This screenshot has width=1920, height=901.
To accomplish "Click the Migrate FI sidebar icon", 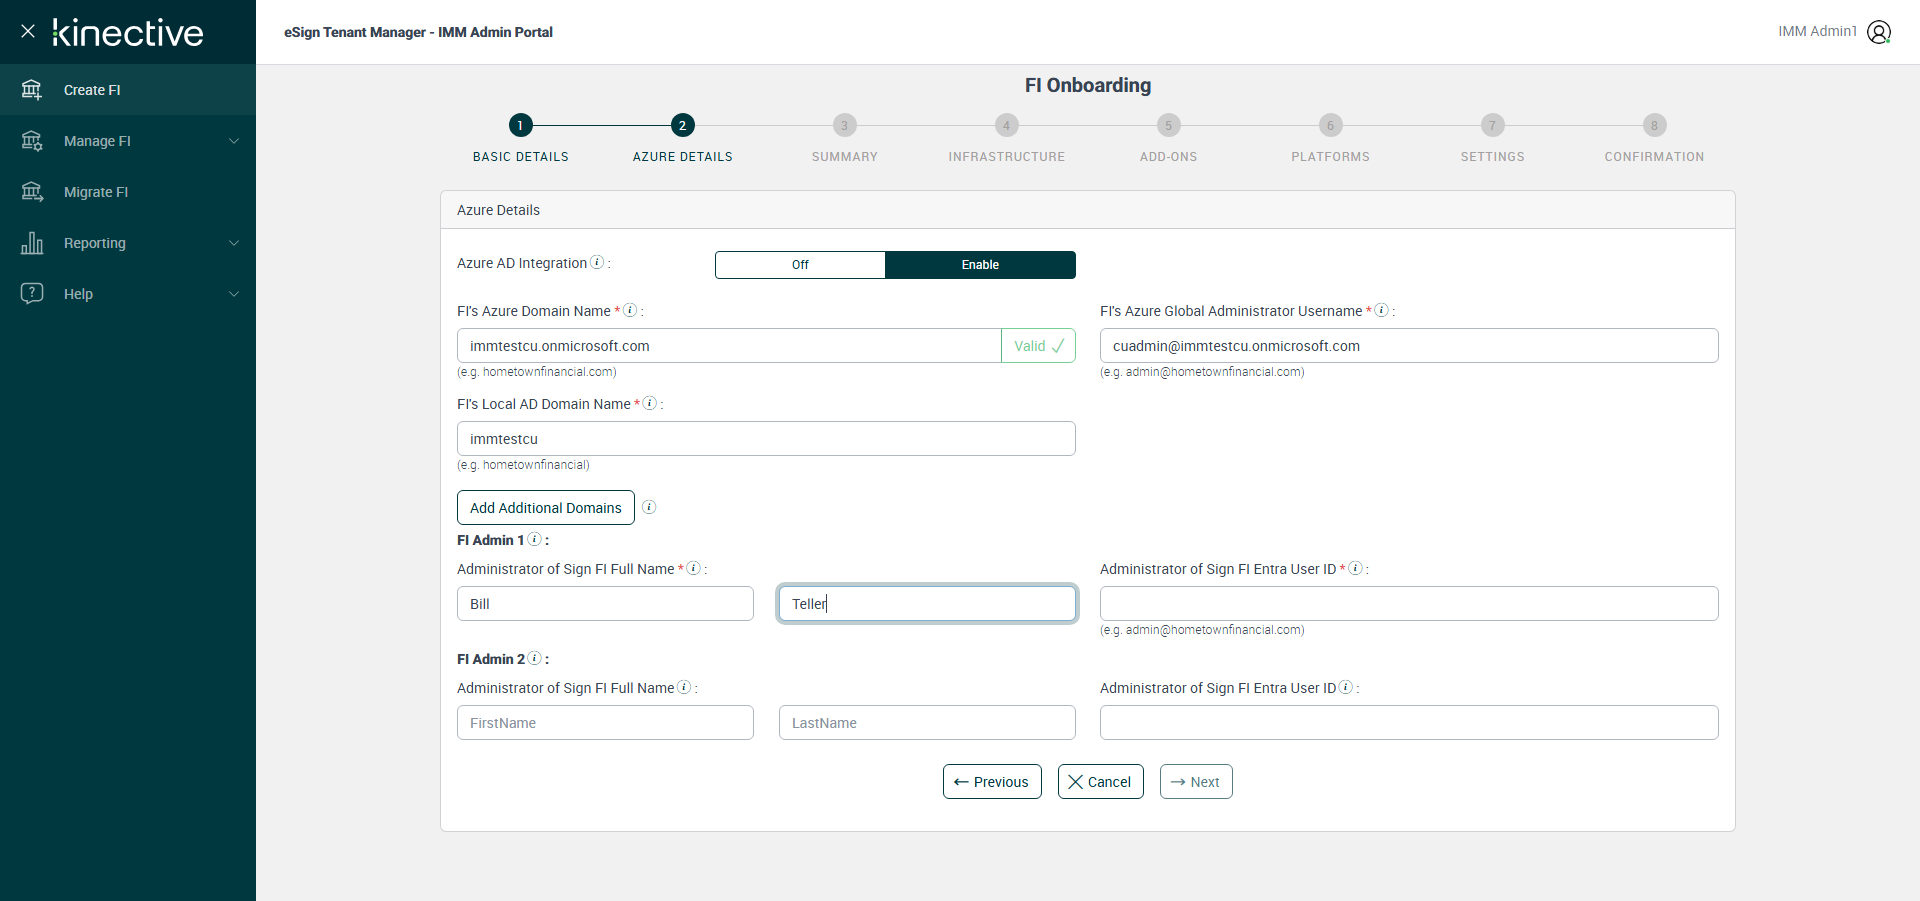I will (x=32, y=192).
